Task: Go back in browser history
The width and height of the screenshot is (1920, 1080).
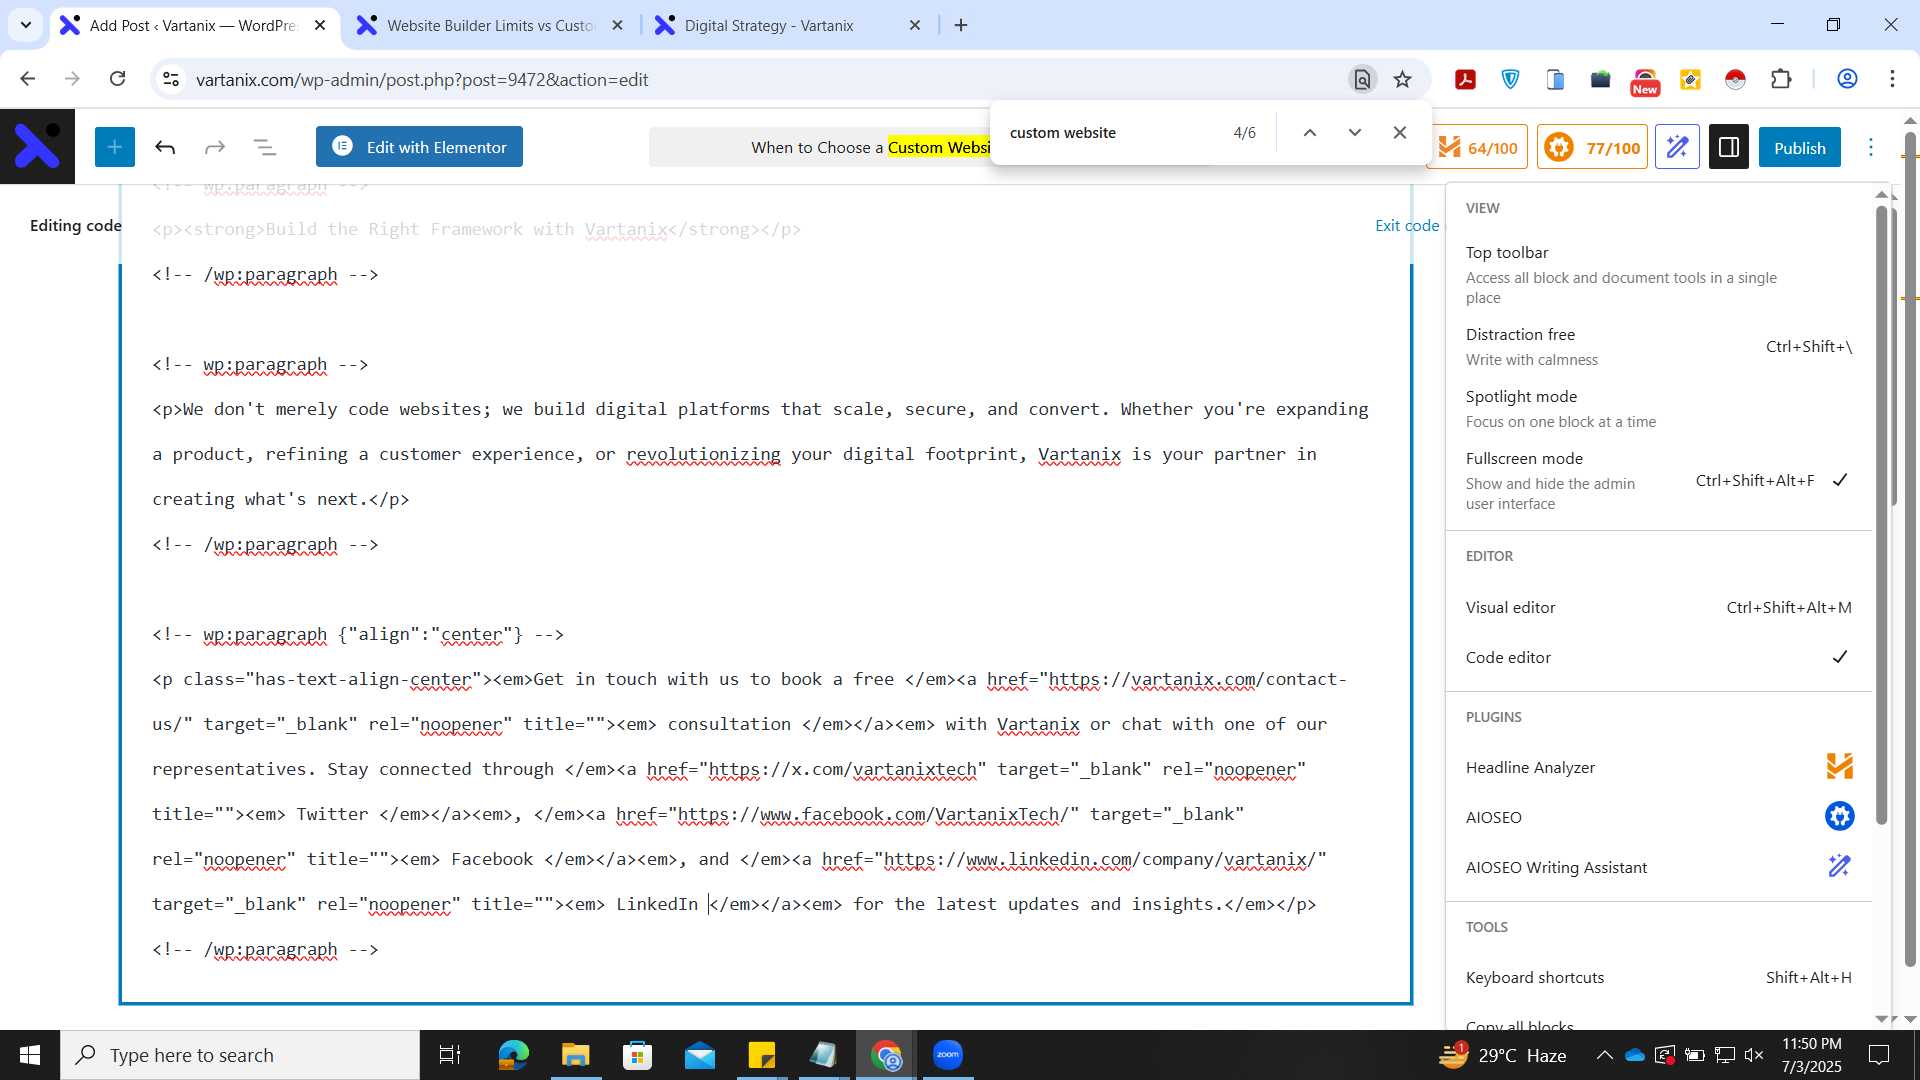Action: click(27, 79)
